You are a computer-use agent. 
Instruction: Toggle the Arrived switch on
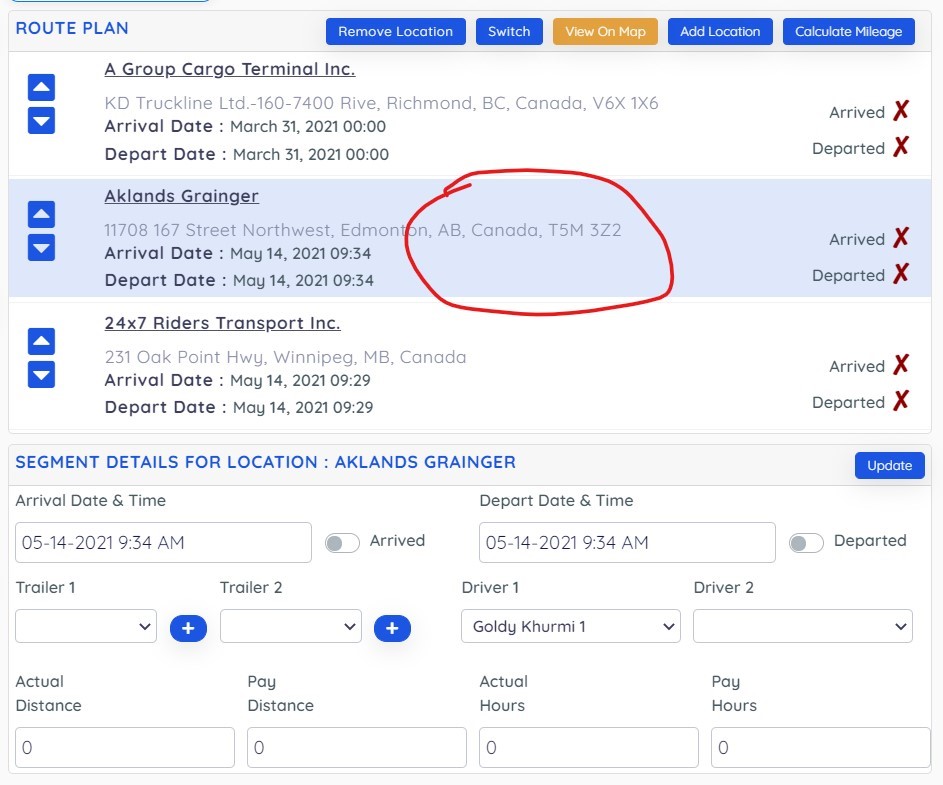(342, 542)
